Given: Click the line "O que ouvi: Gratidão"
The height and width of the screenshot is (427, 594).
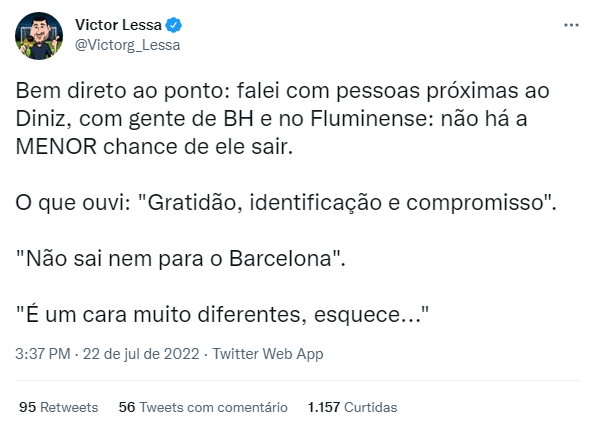Looking at the screenshot, I should tap(286, 203).
